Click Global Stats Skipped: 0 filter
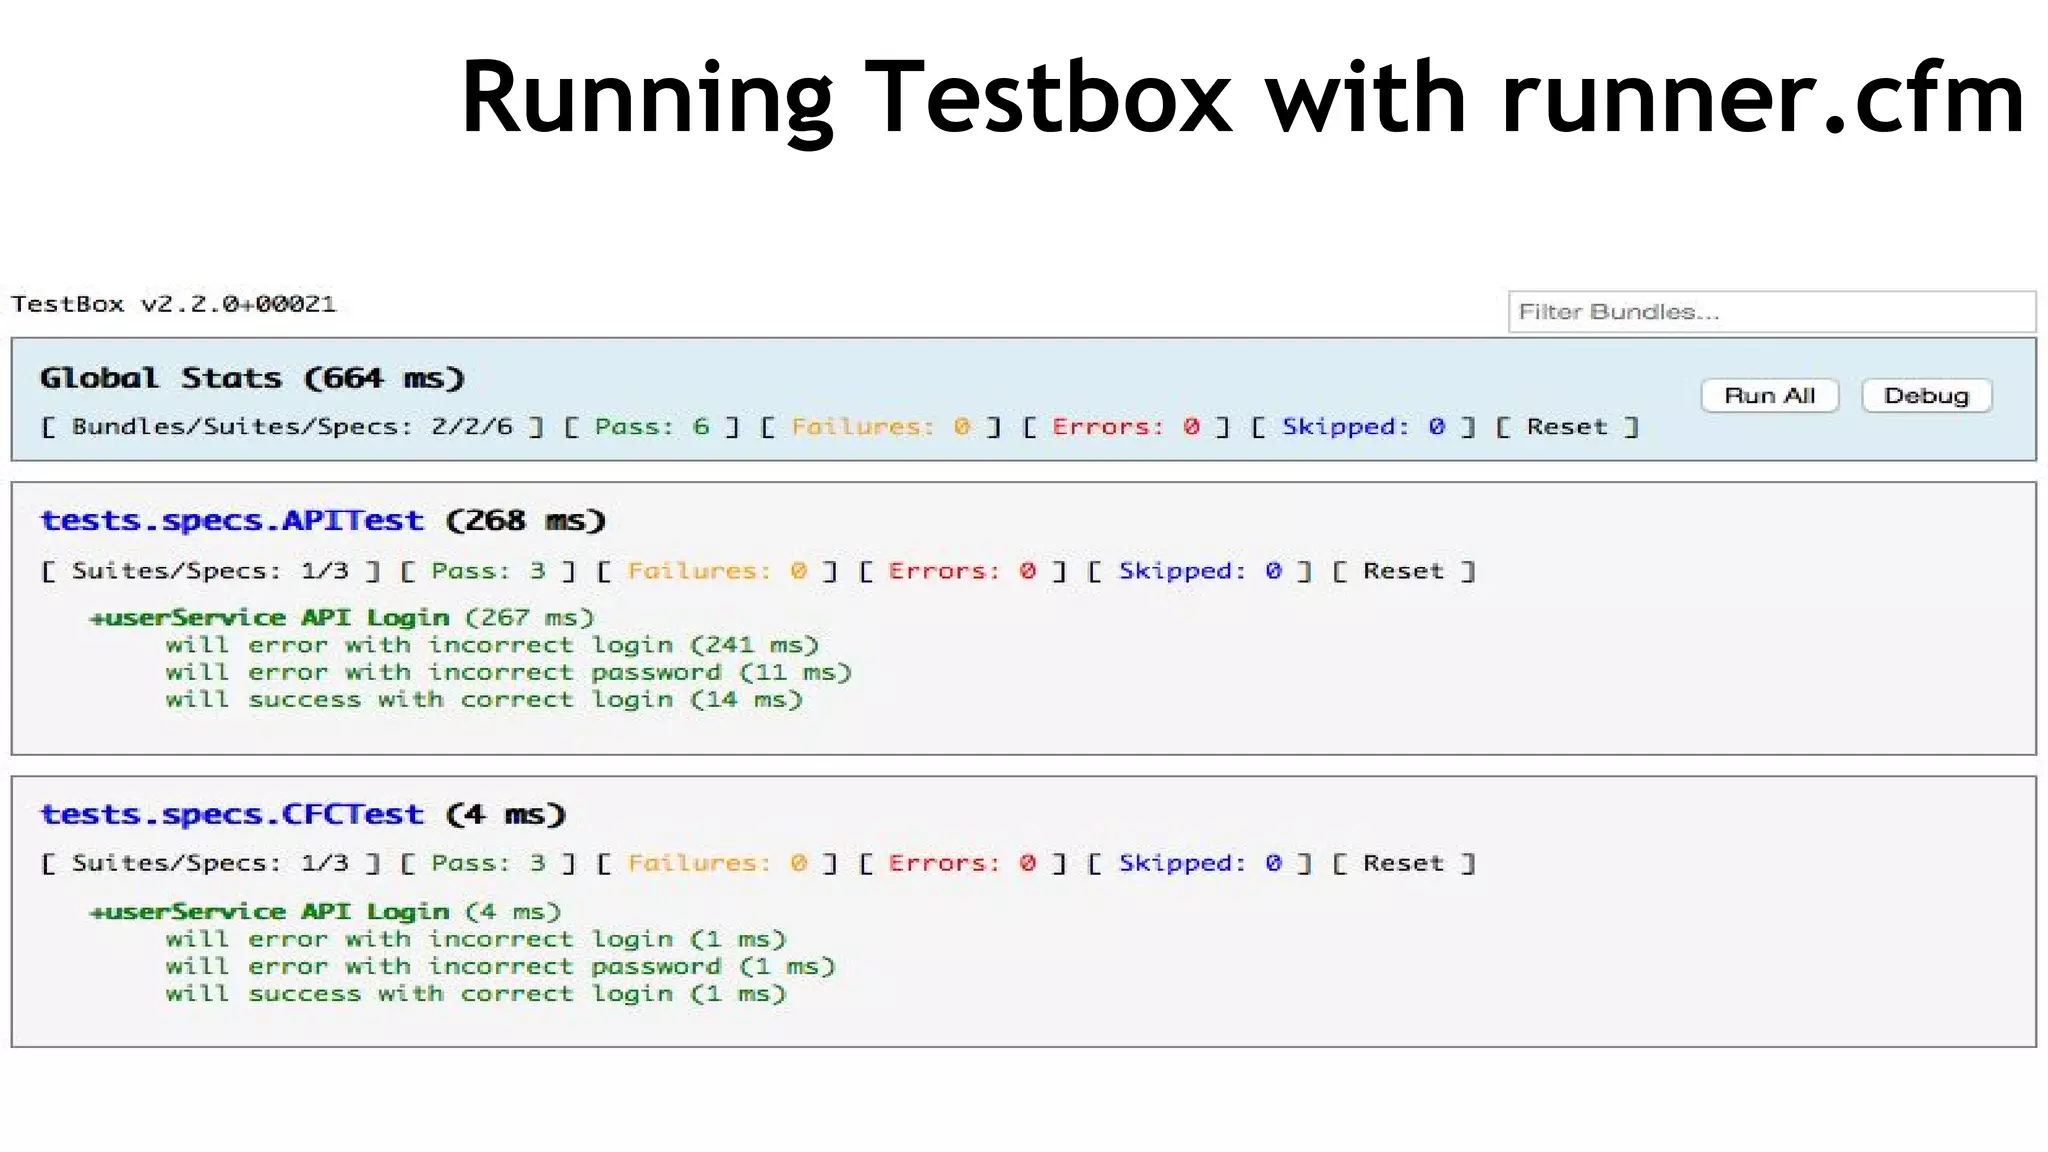2048x1152 pixels. [x=1362, y=427]
